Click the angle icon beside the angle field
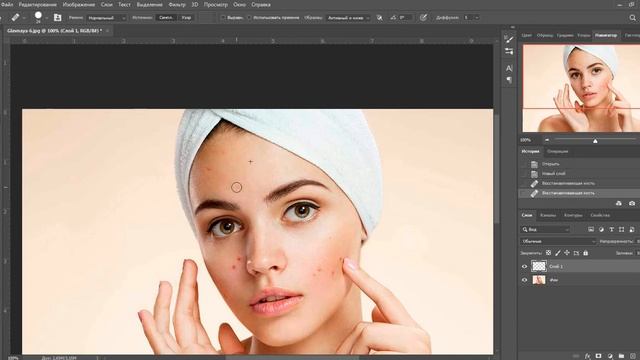 (x=393, y=18)
